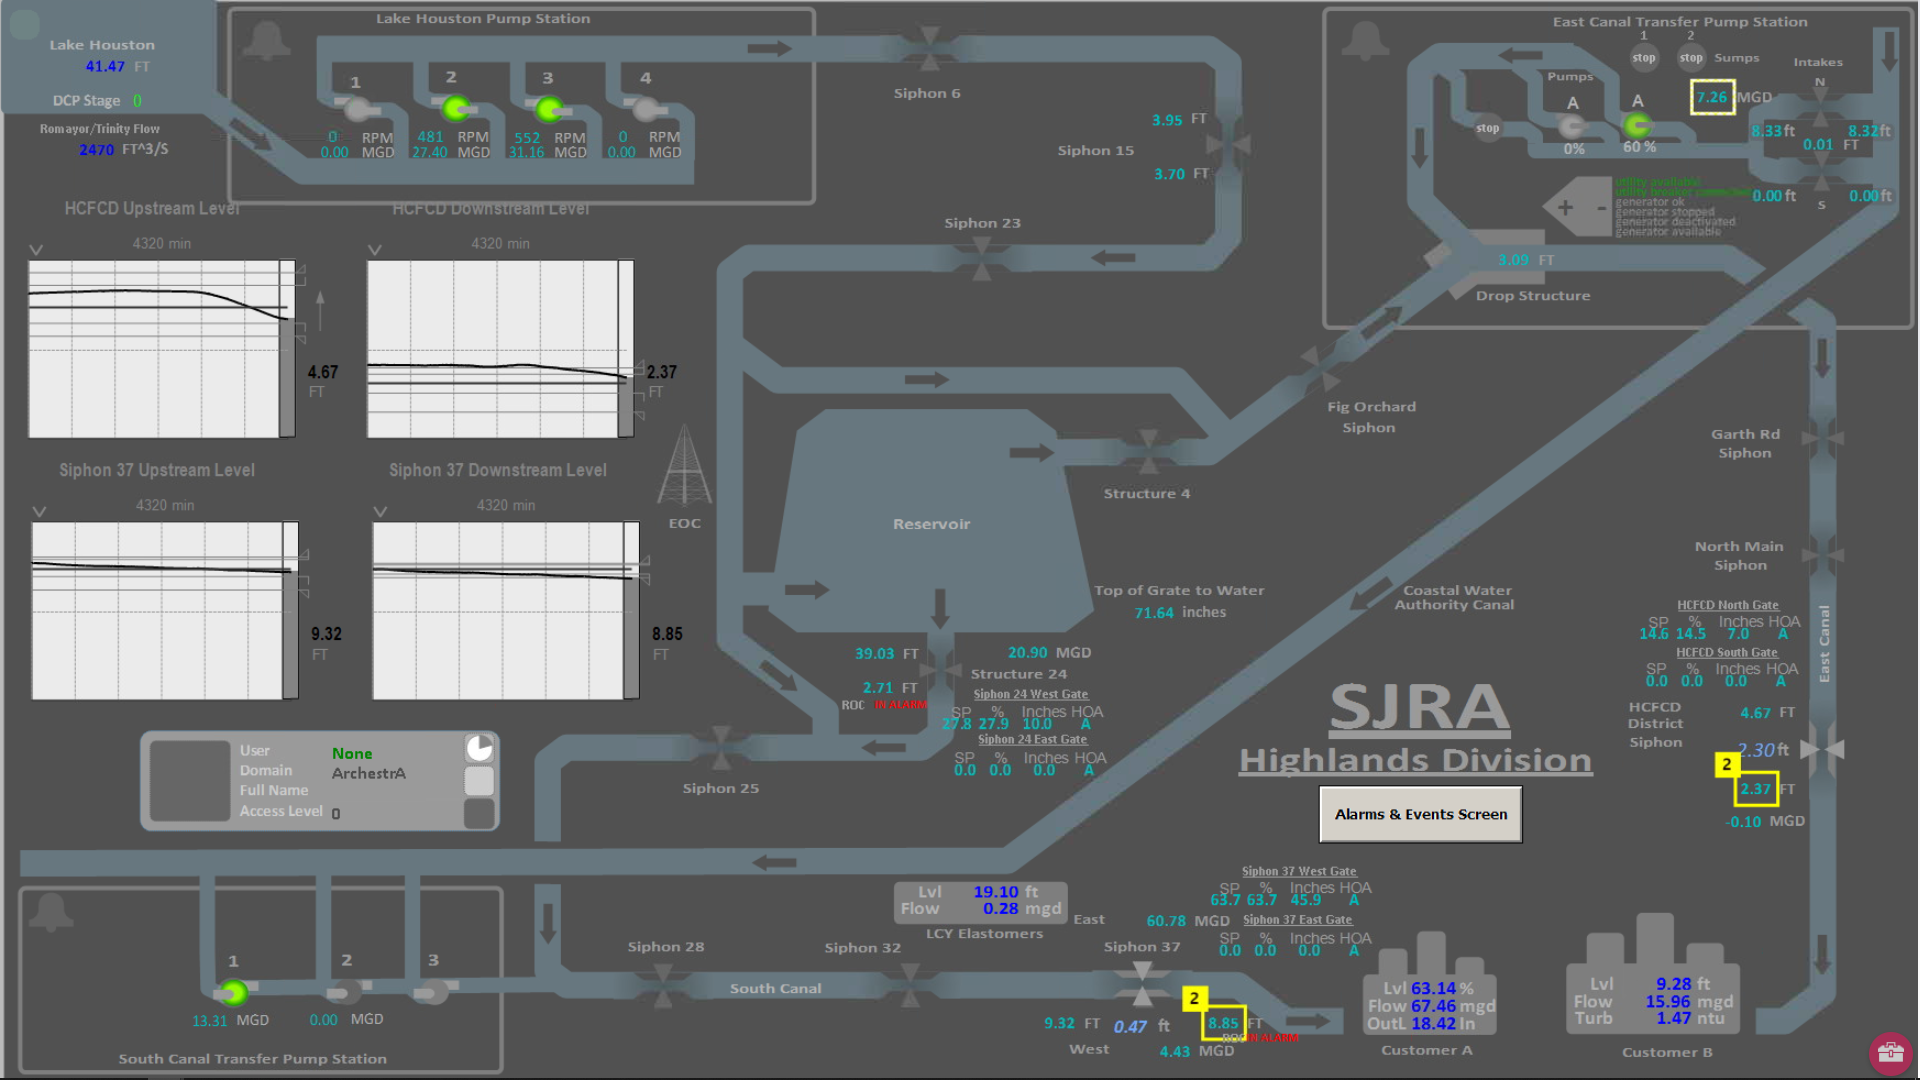The height and width of the screenshot is (1080, 1920).
Task: Open HCFCD South Gate link
Action: (1727, 653)
